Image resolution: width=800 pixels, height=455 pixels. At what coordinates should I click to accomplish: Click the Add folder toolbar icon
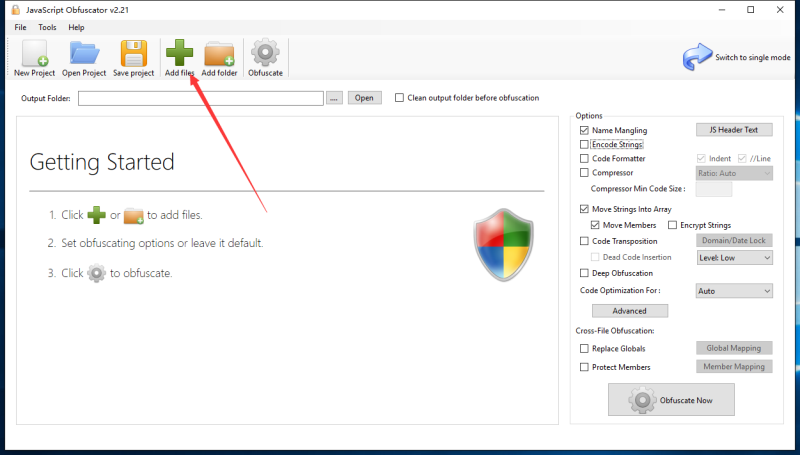[x=219, y=56]
